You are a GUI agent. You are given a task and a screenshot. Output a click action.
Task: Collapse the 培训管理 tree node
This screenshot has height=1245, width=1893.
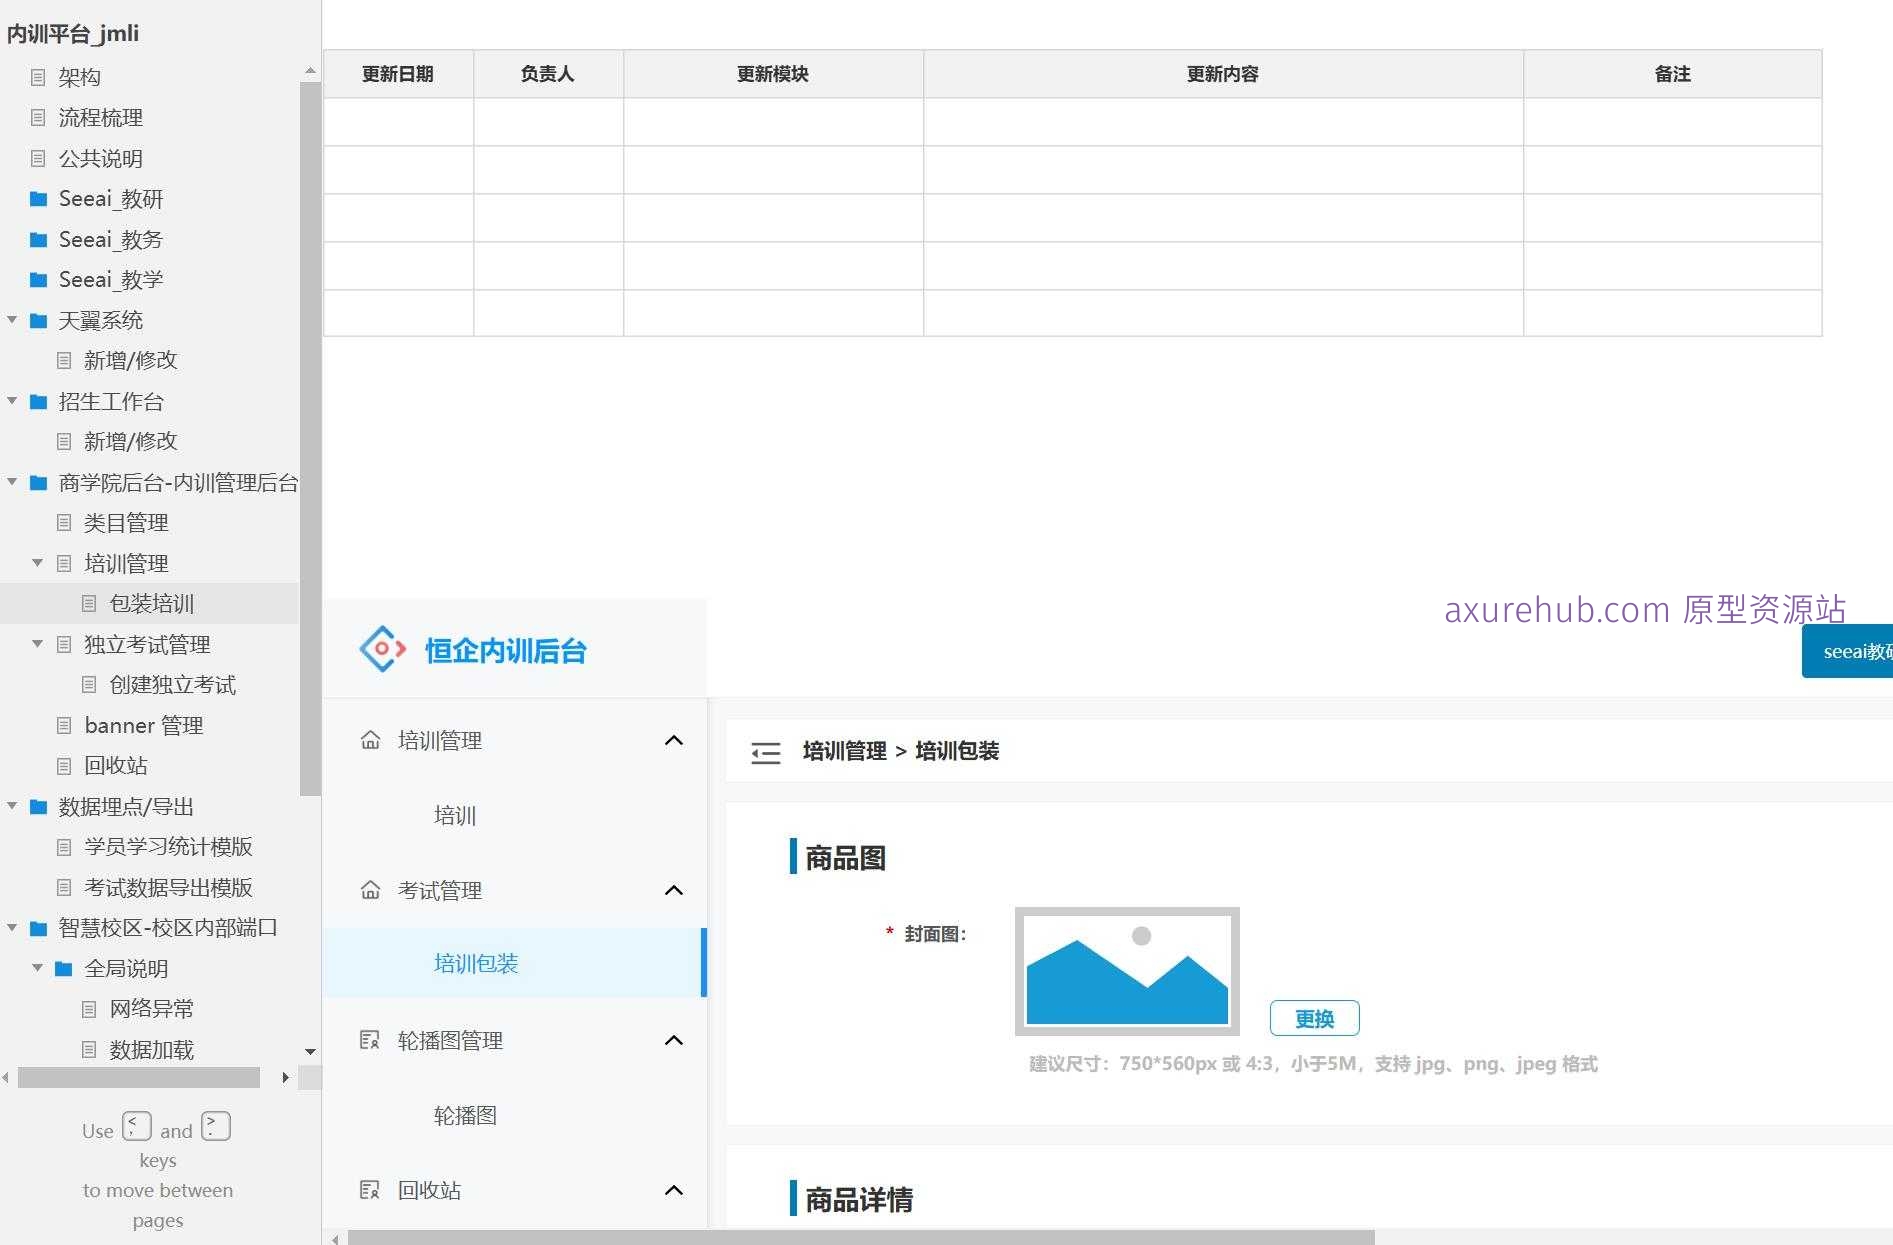pos(37,563)
